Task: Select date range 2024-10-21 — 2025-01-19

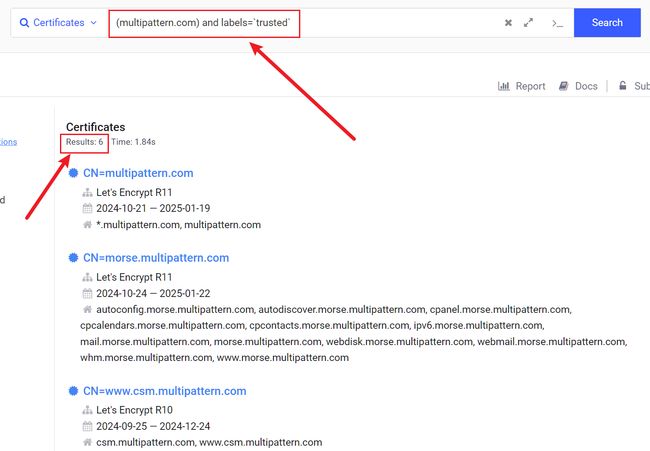Action: click(153, 208)
